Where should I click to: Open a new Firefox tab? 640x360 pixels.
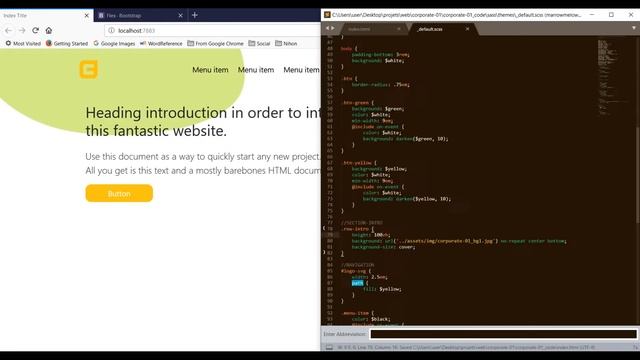coord(195,15)
